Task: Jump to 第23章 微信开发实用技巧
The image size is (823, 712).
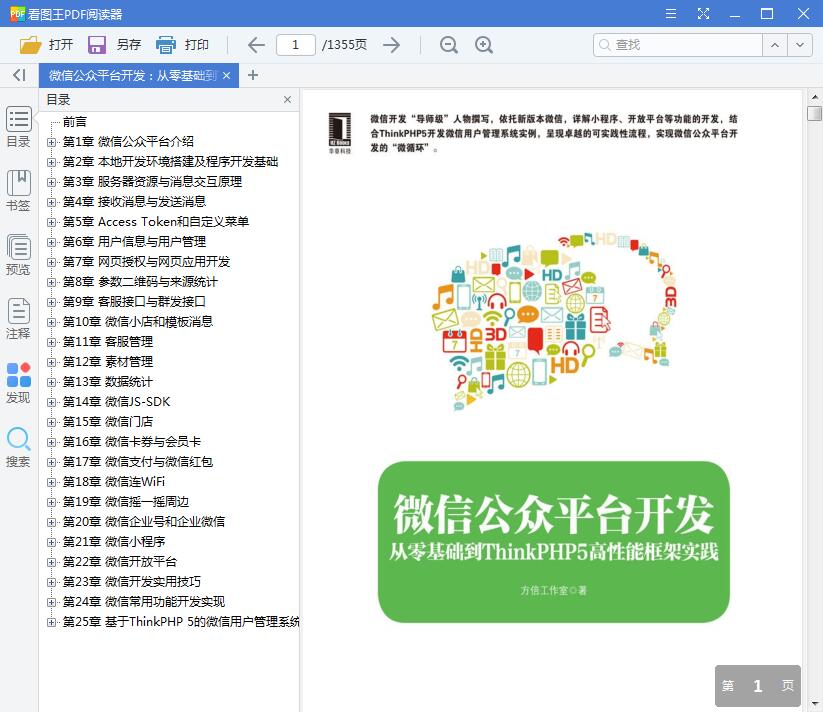Action: click(132, 581)
